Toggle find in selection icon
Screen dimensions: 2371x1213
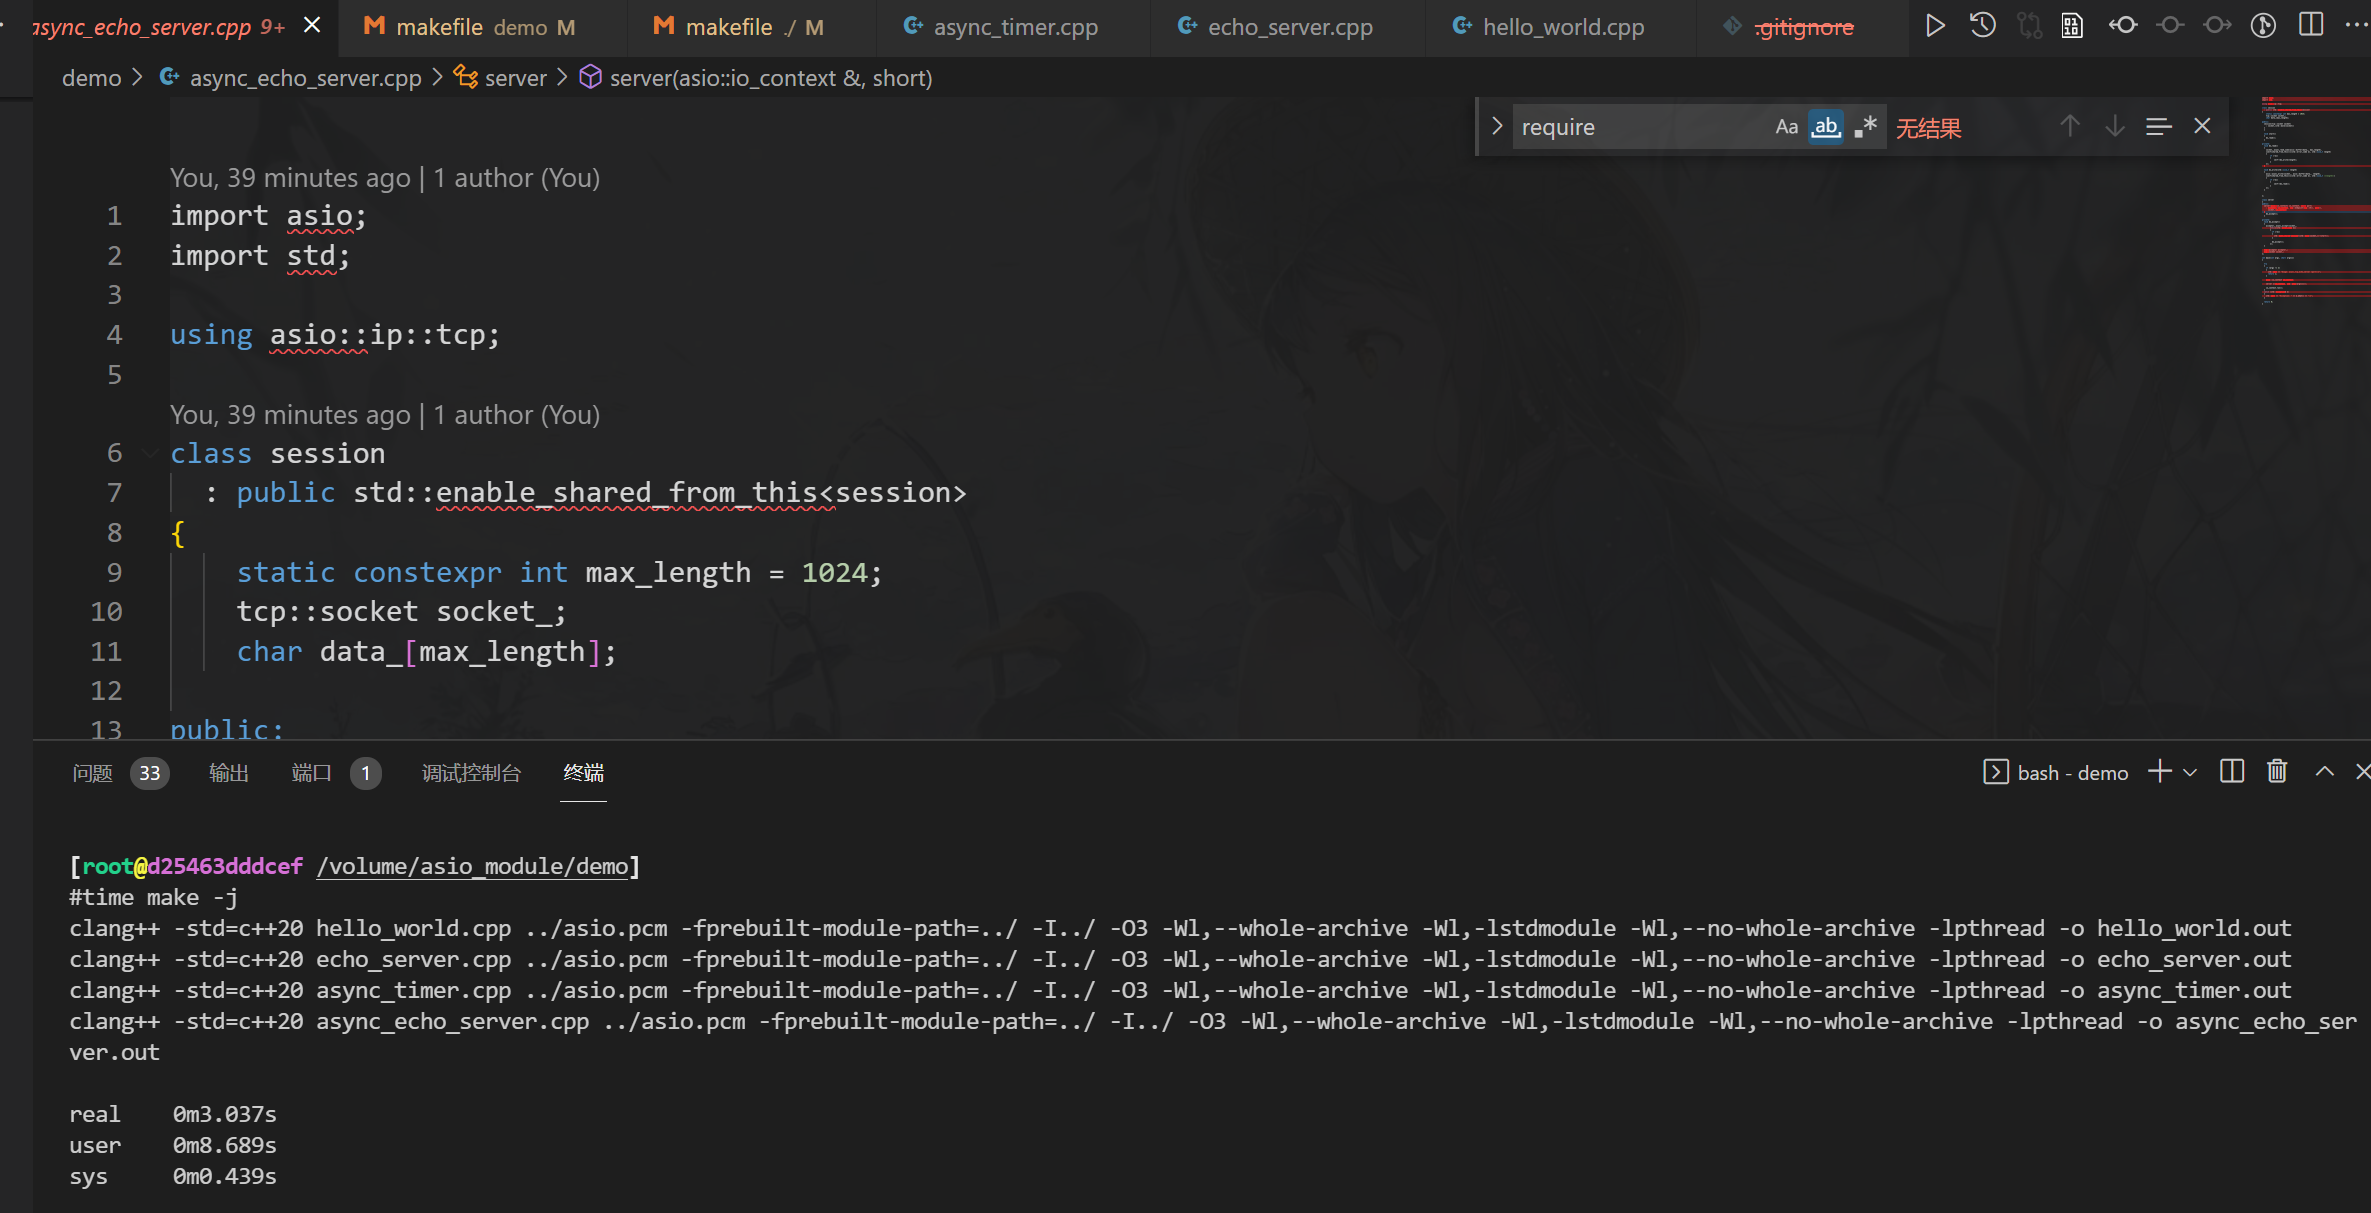click(x=2158, y=126)
